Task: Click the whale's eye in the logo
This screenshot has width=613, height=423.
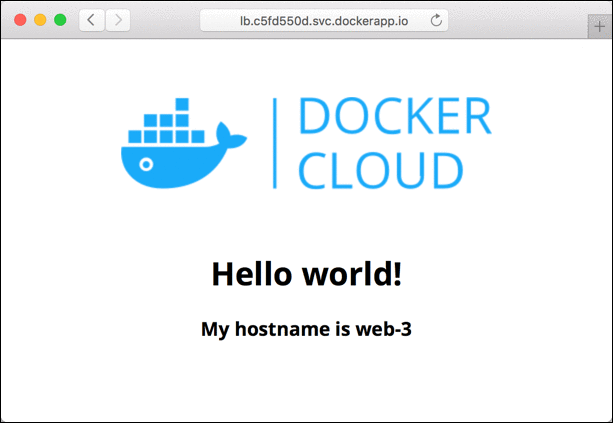Action: click(146, 163)
